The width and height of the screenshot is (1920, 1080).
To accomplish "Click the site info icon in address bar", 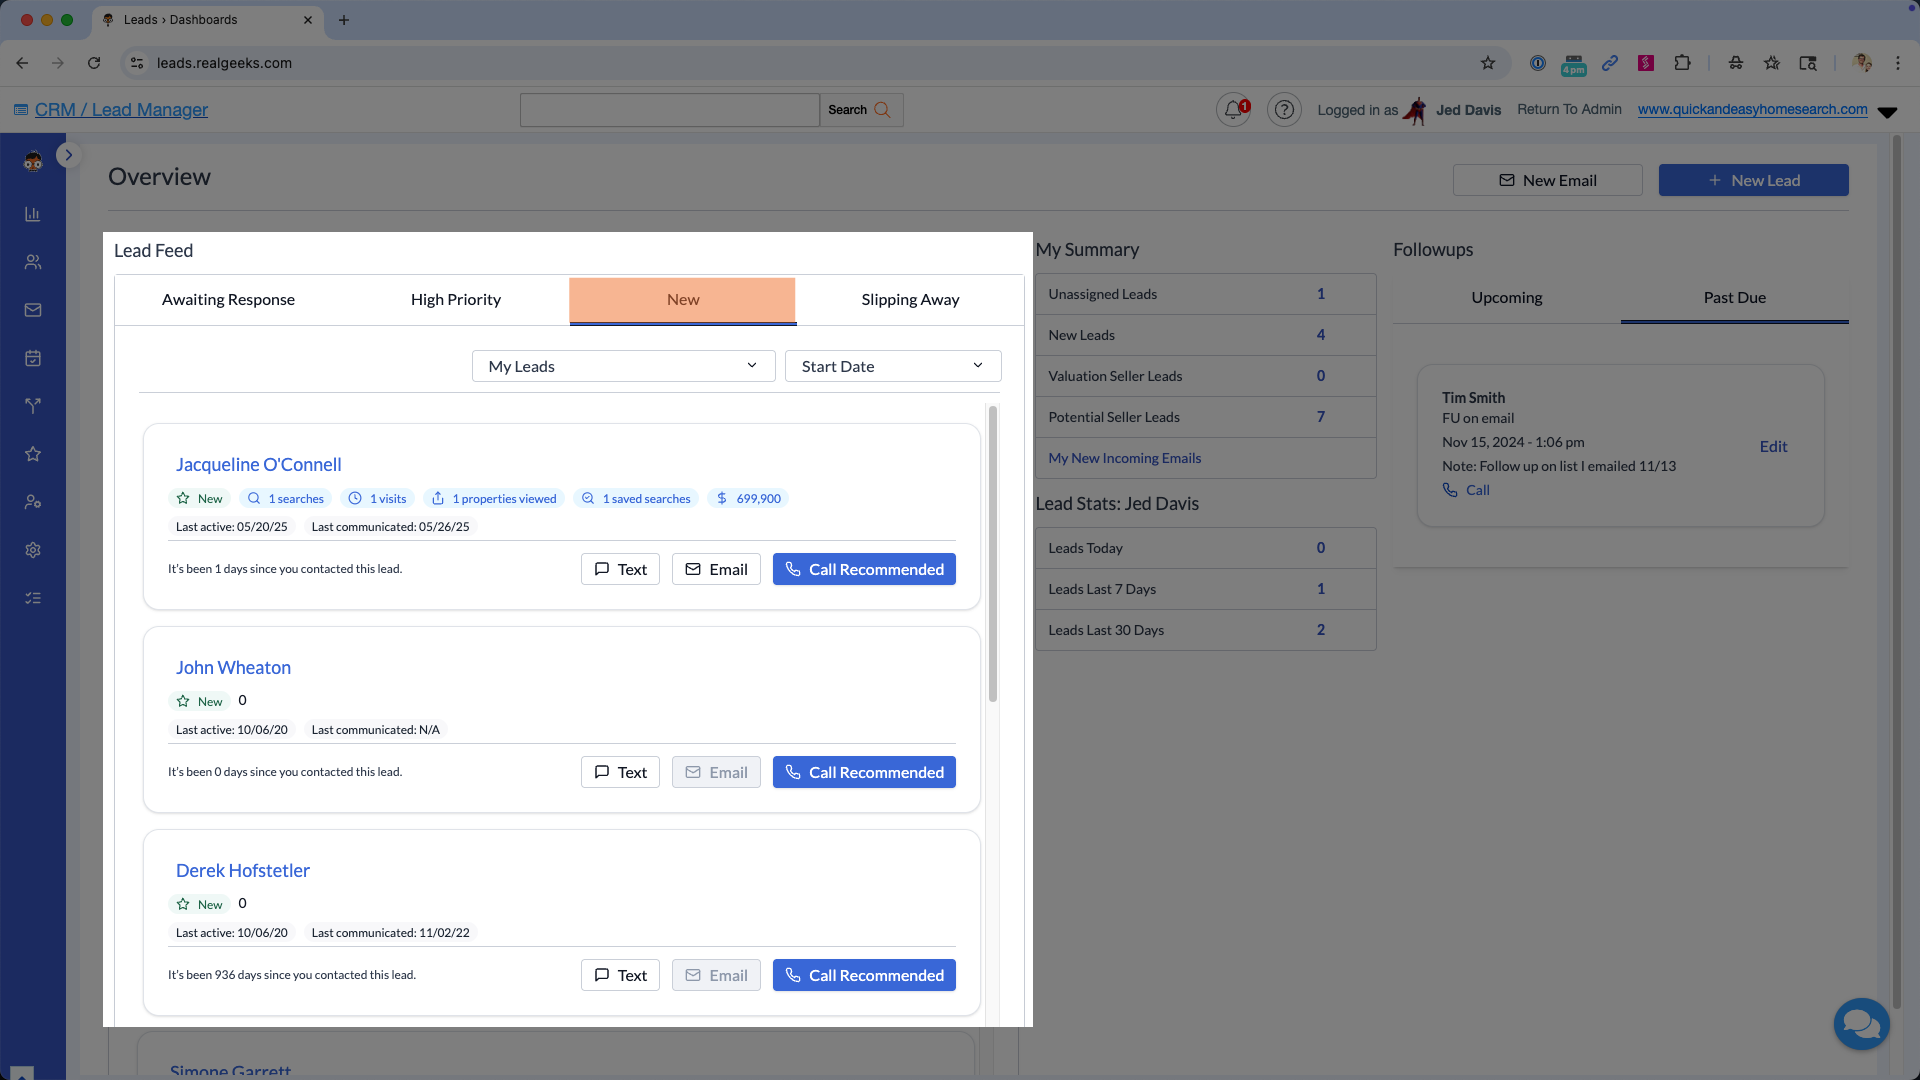I will click(x=138, y=63).
